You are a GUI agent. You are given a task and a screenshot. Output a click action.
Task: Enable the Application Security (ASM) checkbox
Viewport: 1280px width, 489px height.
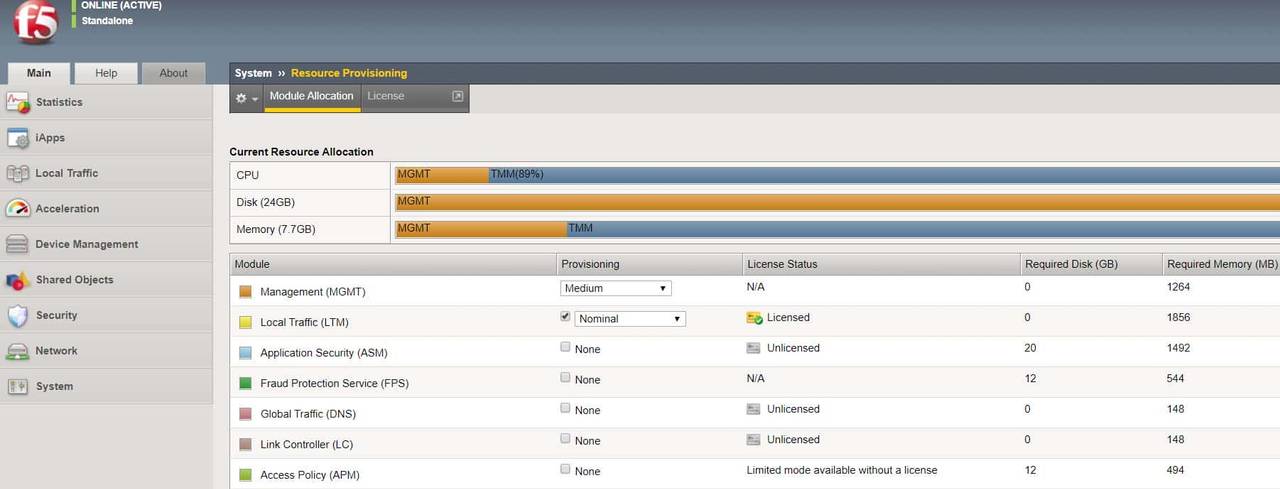click(566, 347)
